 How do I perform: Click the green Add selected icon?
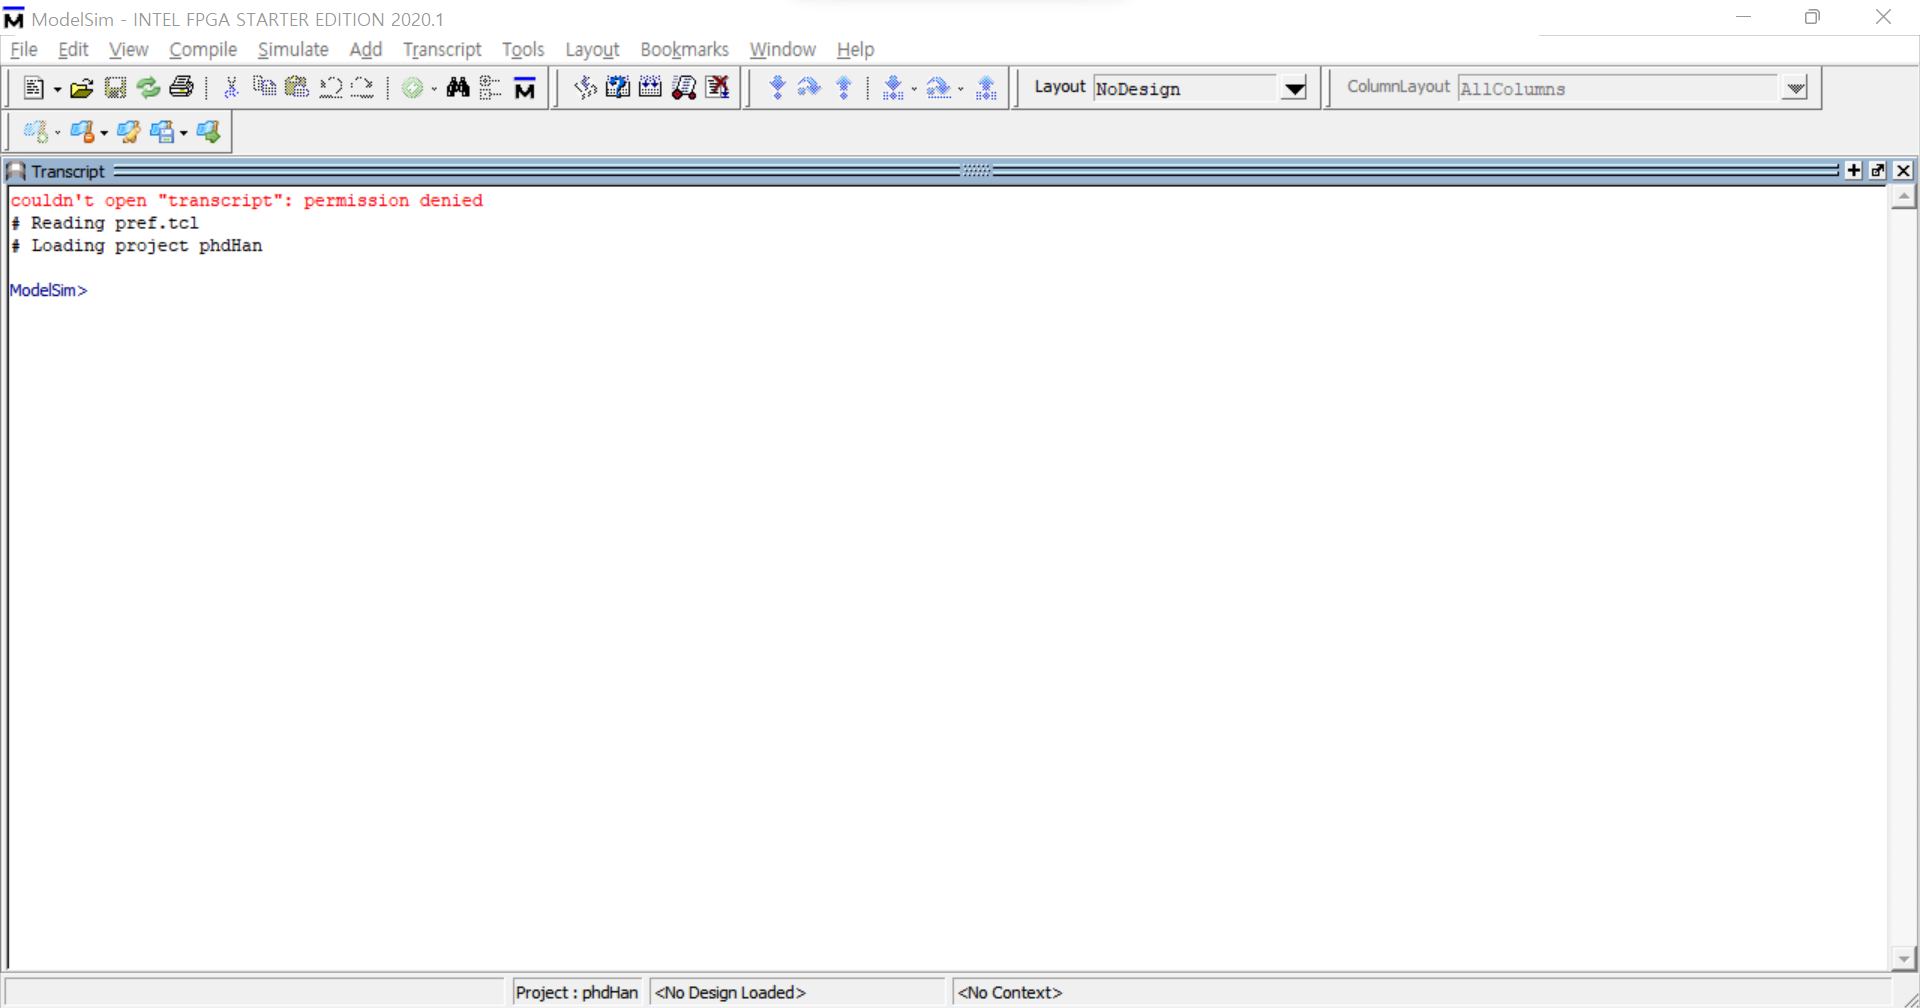click(x=412, y=88)
